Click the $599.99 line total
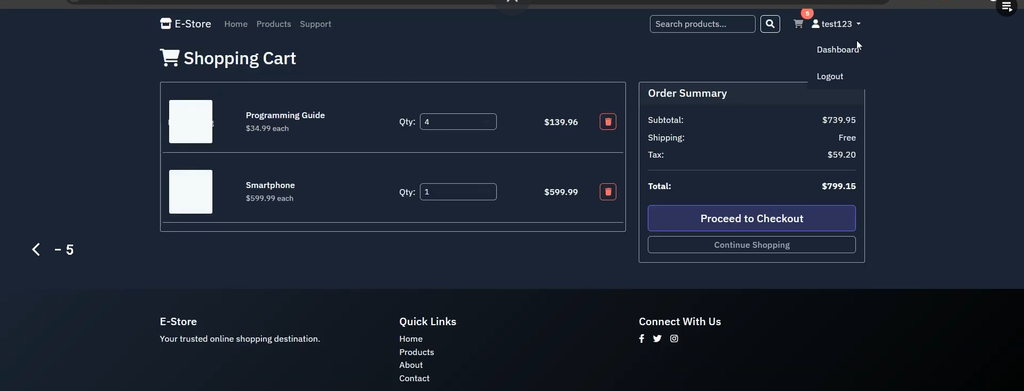The height and width of the screenshot is (391, 1024). tap(561, 192)
